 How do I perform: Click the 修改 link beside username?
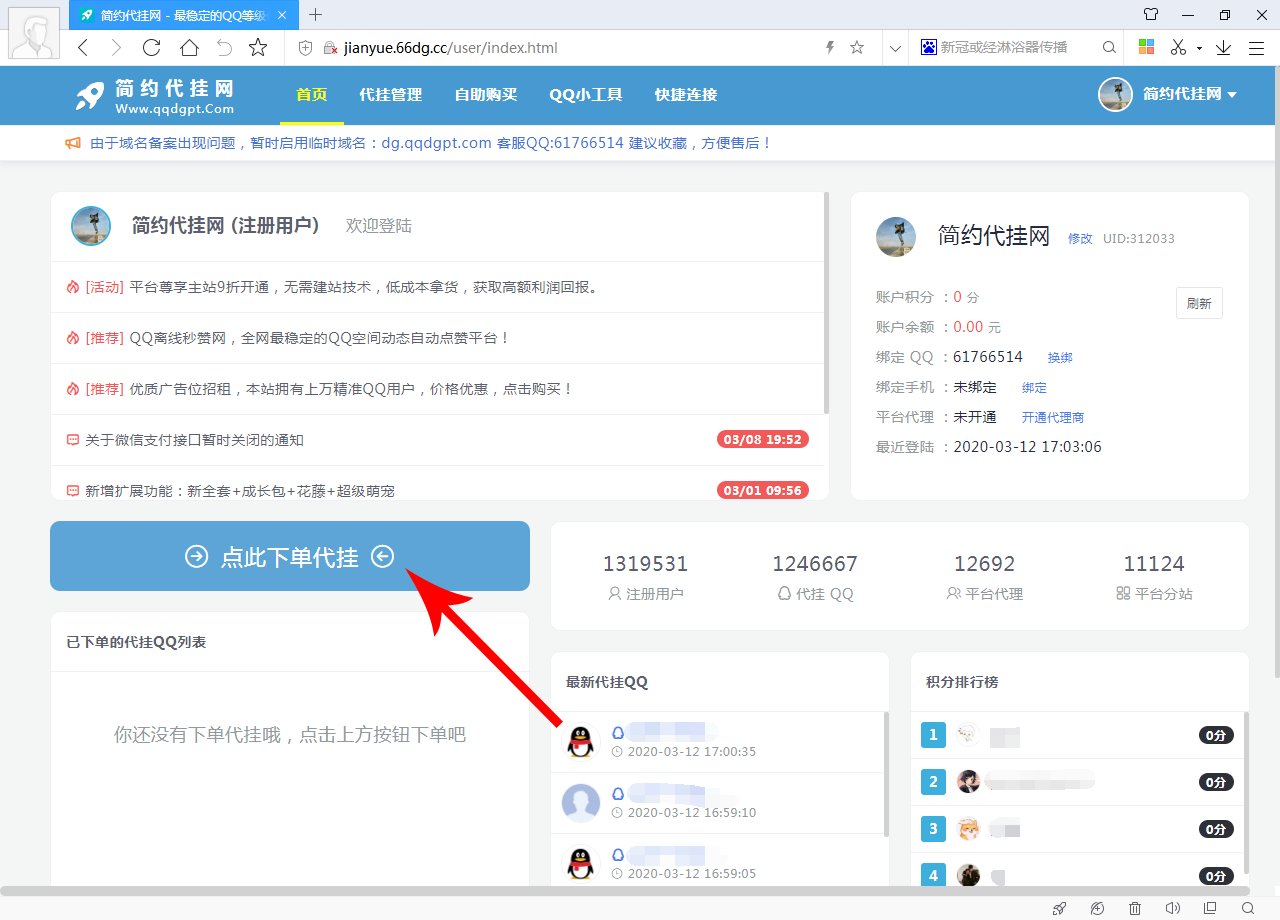point(1080,239)
